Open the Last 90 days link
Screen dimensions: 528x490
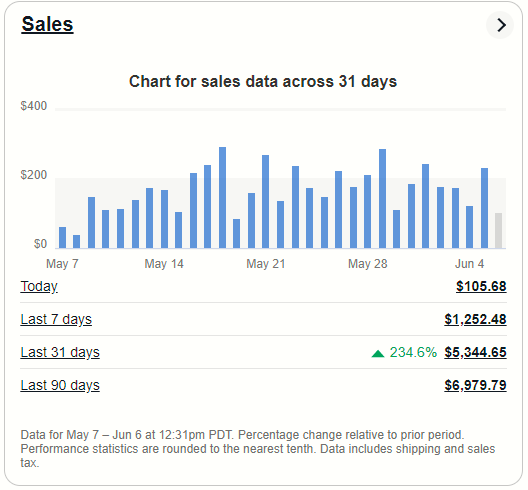pyautogui.click(x=60, y=386)
